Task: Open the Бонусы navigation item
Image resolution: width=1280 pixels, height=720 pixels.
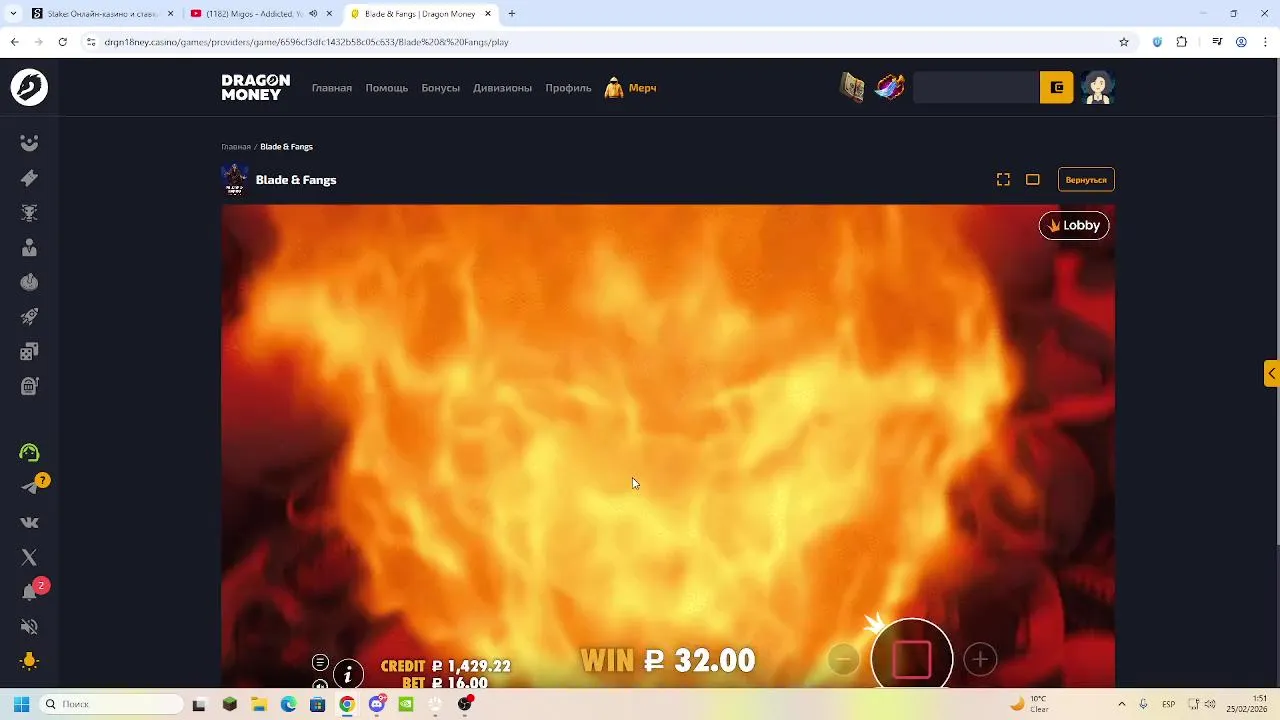Action: tap(440, 88)
